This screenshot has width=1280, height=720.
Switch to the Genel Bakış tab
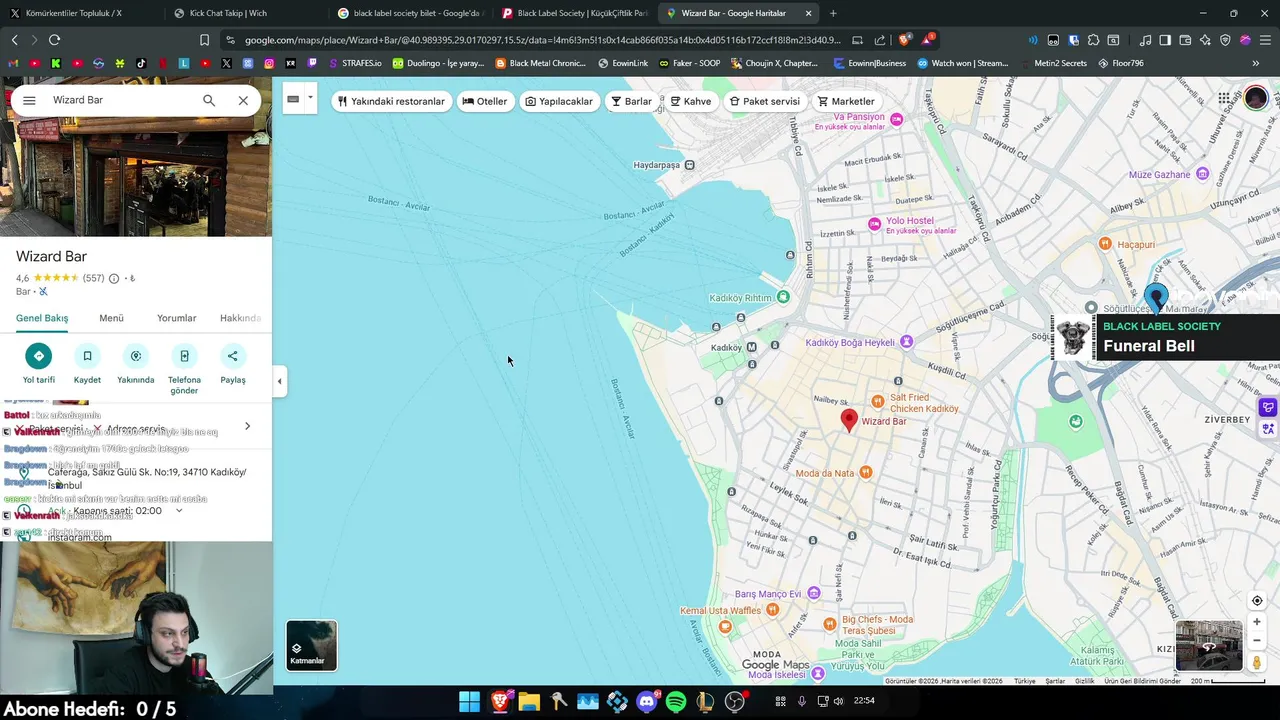[42, 318]
